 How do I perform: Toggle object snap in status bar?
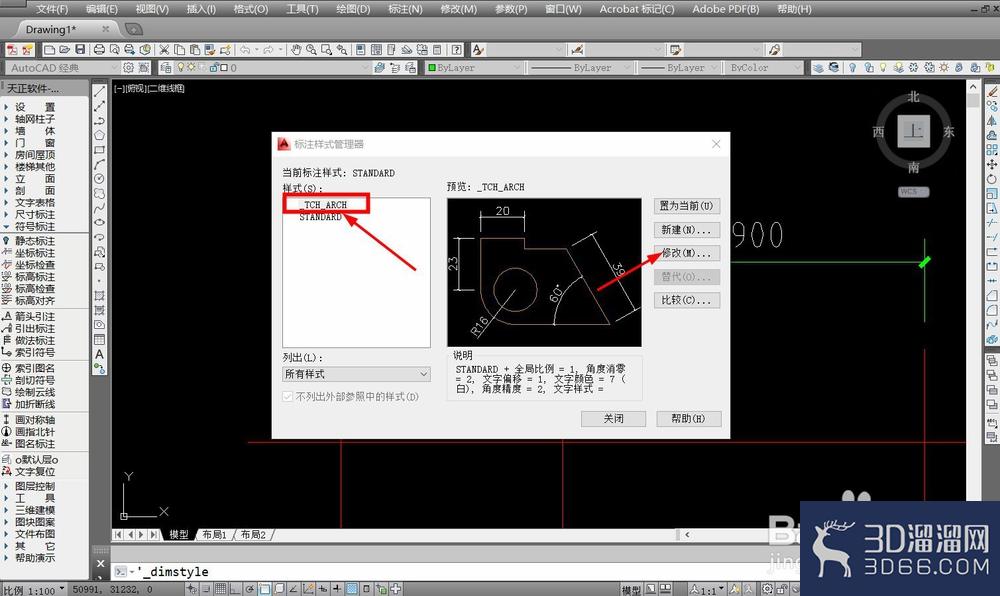tap(264, 590)
